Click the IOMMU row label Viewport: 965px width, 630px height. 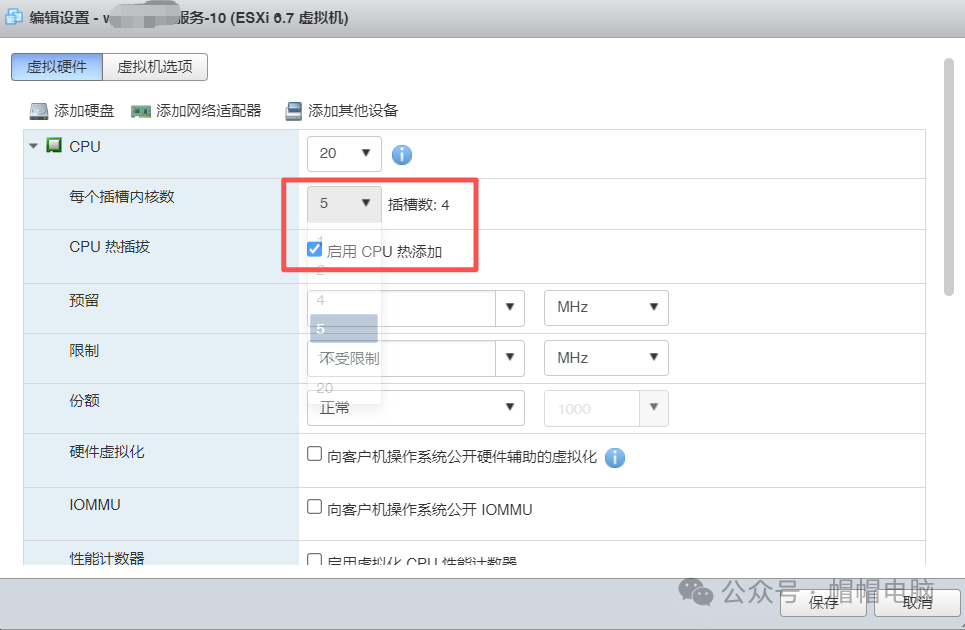tap(95, 504)
